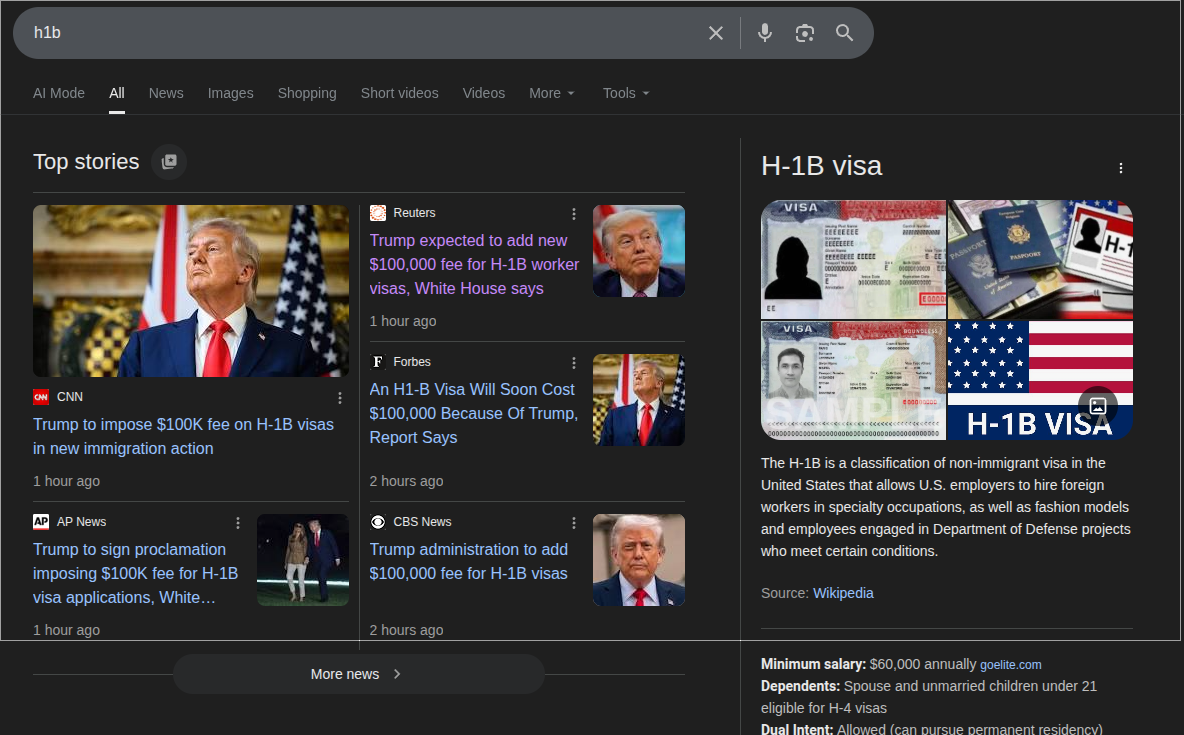This screenshot has height=735, width=1184.
Task: Open three-dot menu for AP News story
Action: 238,523
